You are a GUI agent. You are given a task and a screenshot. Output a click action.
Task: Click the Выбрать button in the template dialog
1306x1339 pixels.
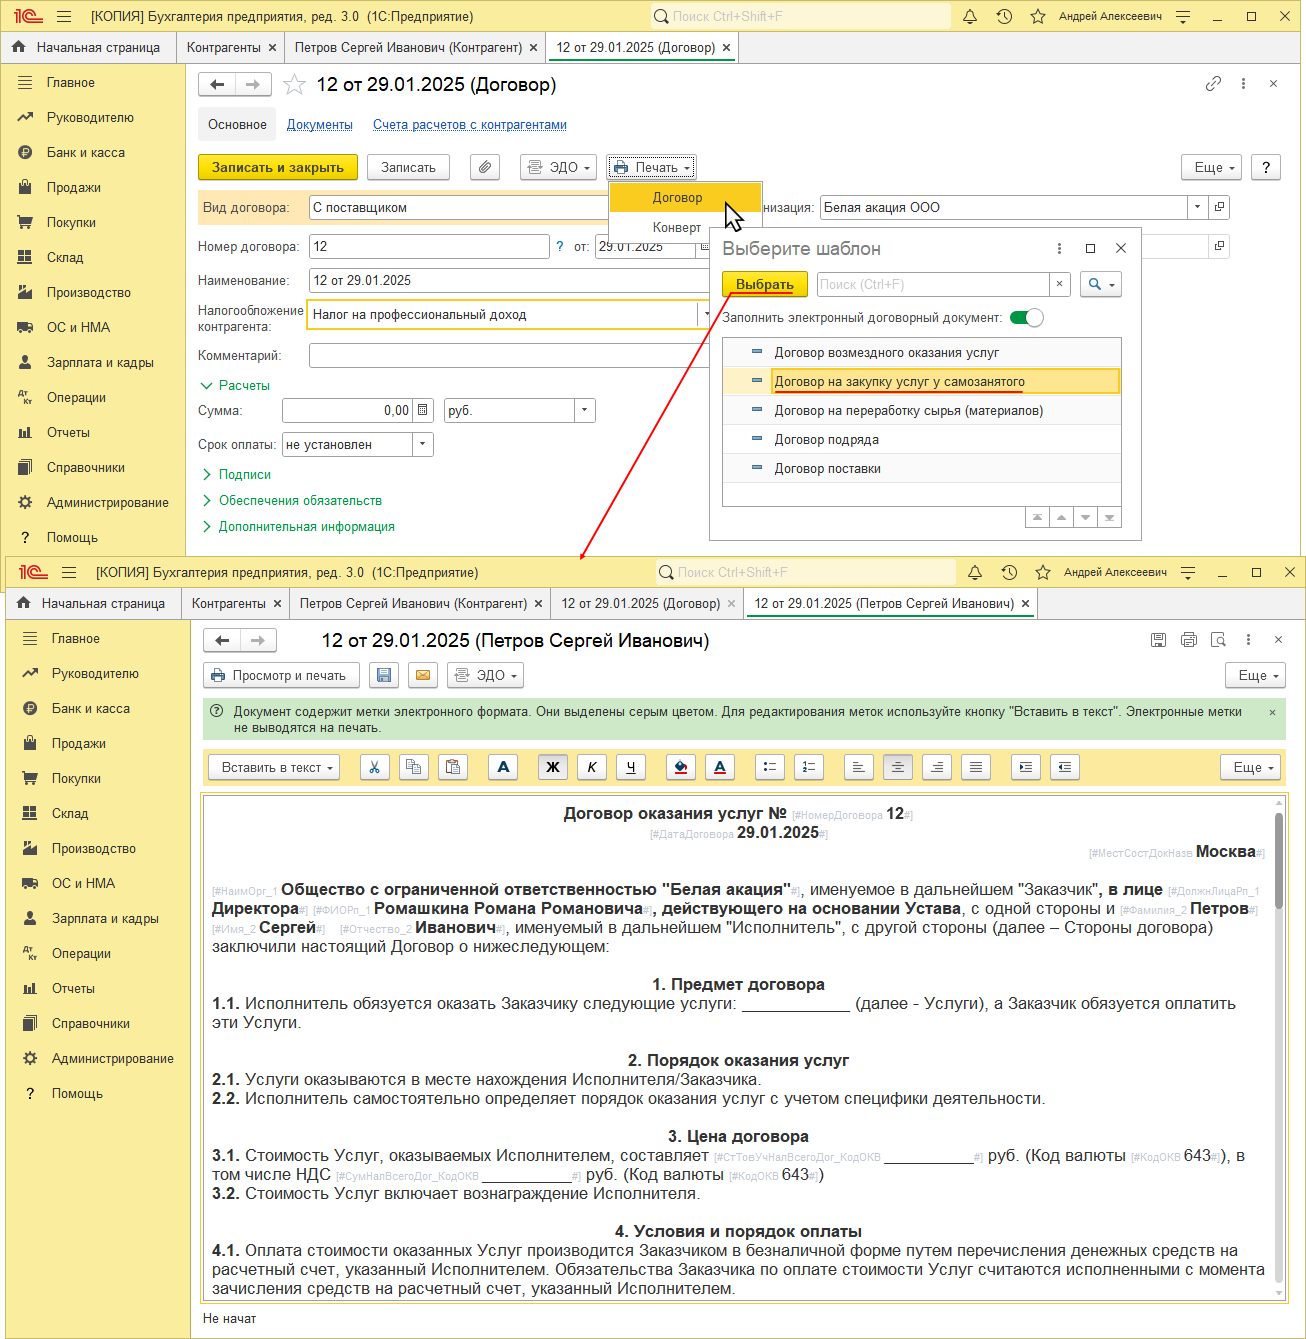(x=765, y=285)
